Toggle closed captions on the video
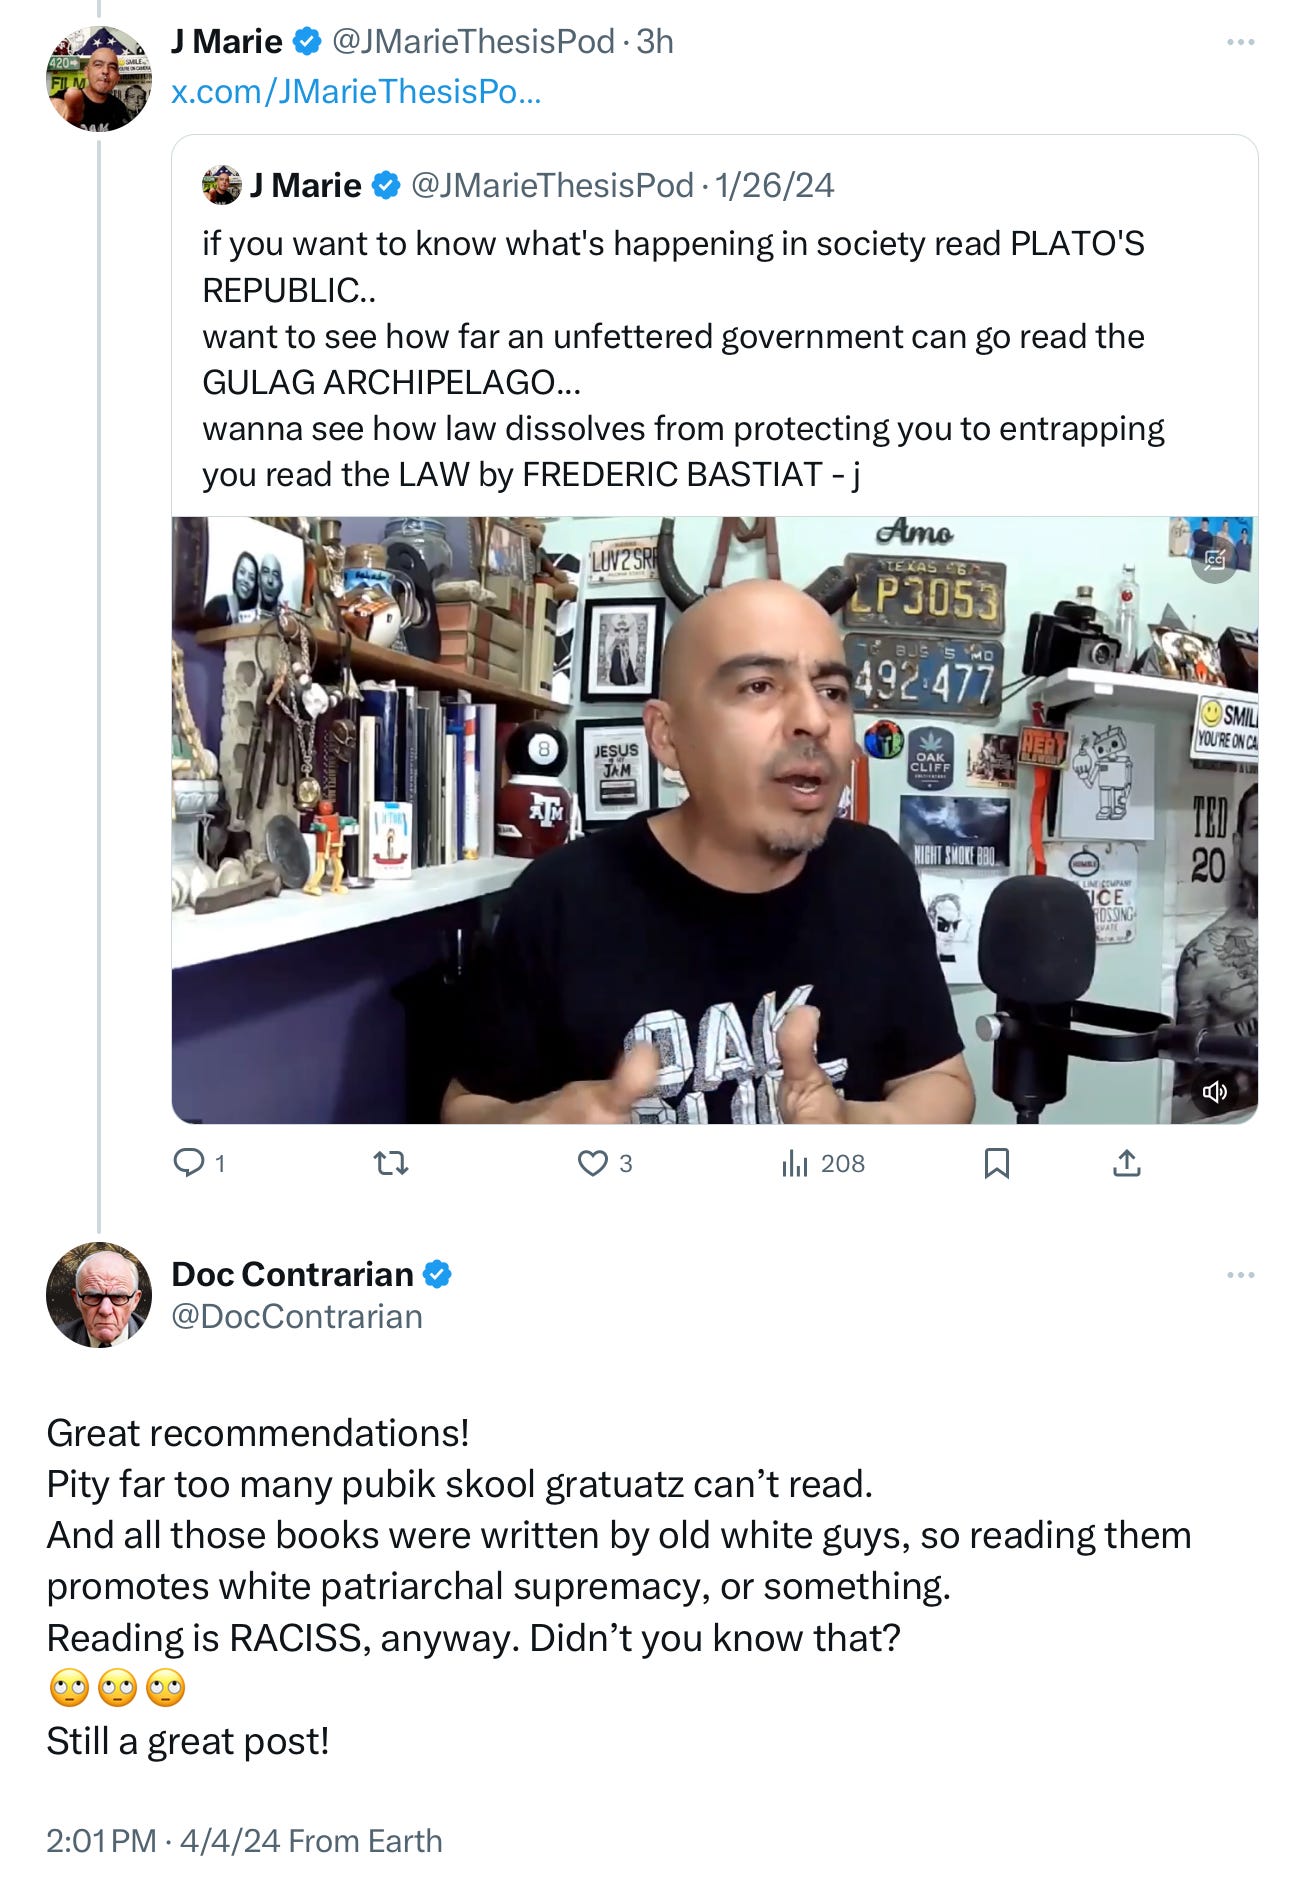 tap(1215, 560)
